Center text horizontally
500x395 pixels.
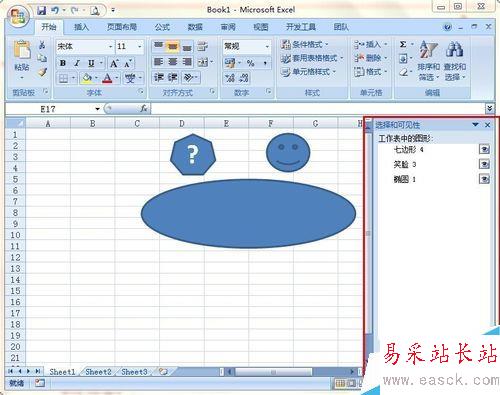point(173,62)
